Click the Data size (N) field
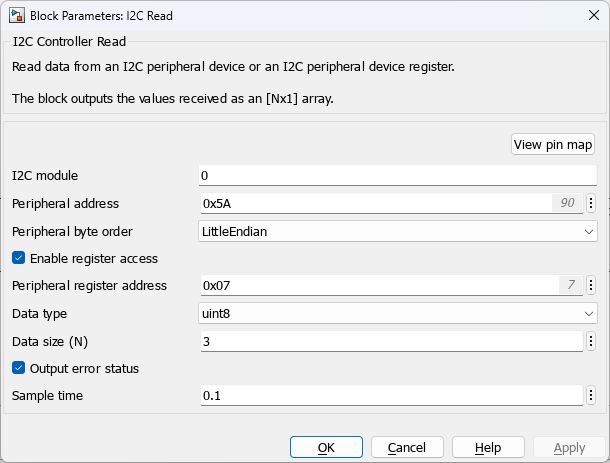The height and width of the screenshot is (463, 610). click(x=390, y=341)
